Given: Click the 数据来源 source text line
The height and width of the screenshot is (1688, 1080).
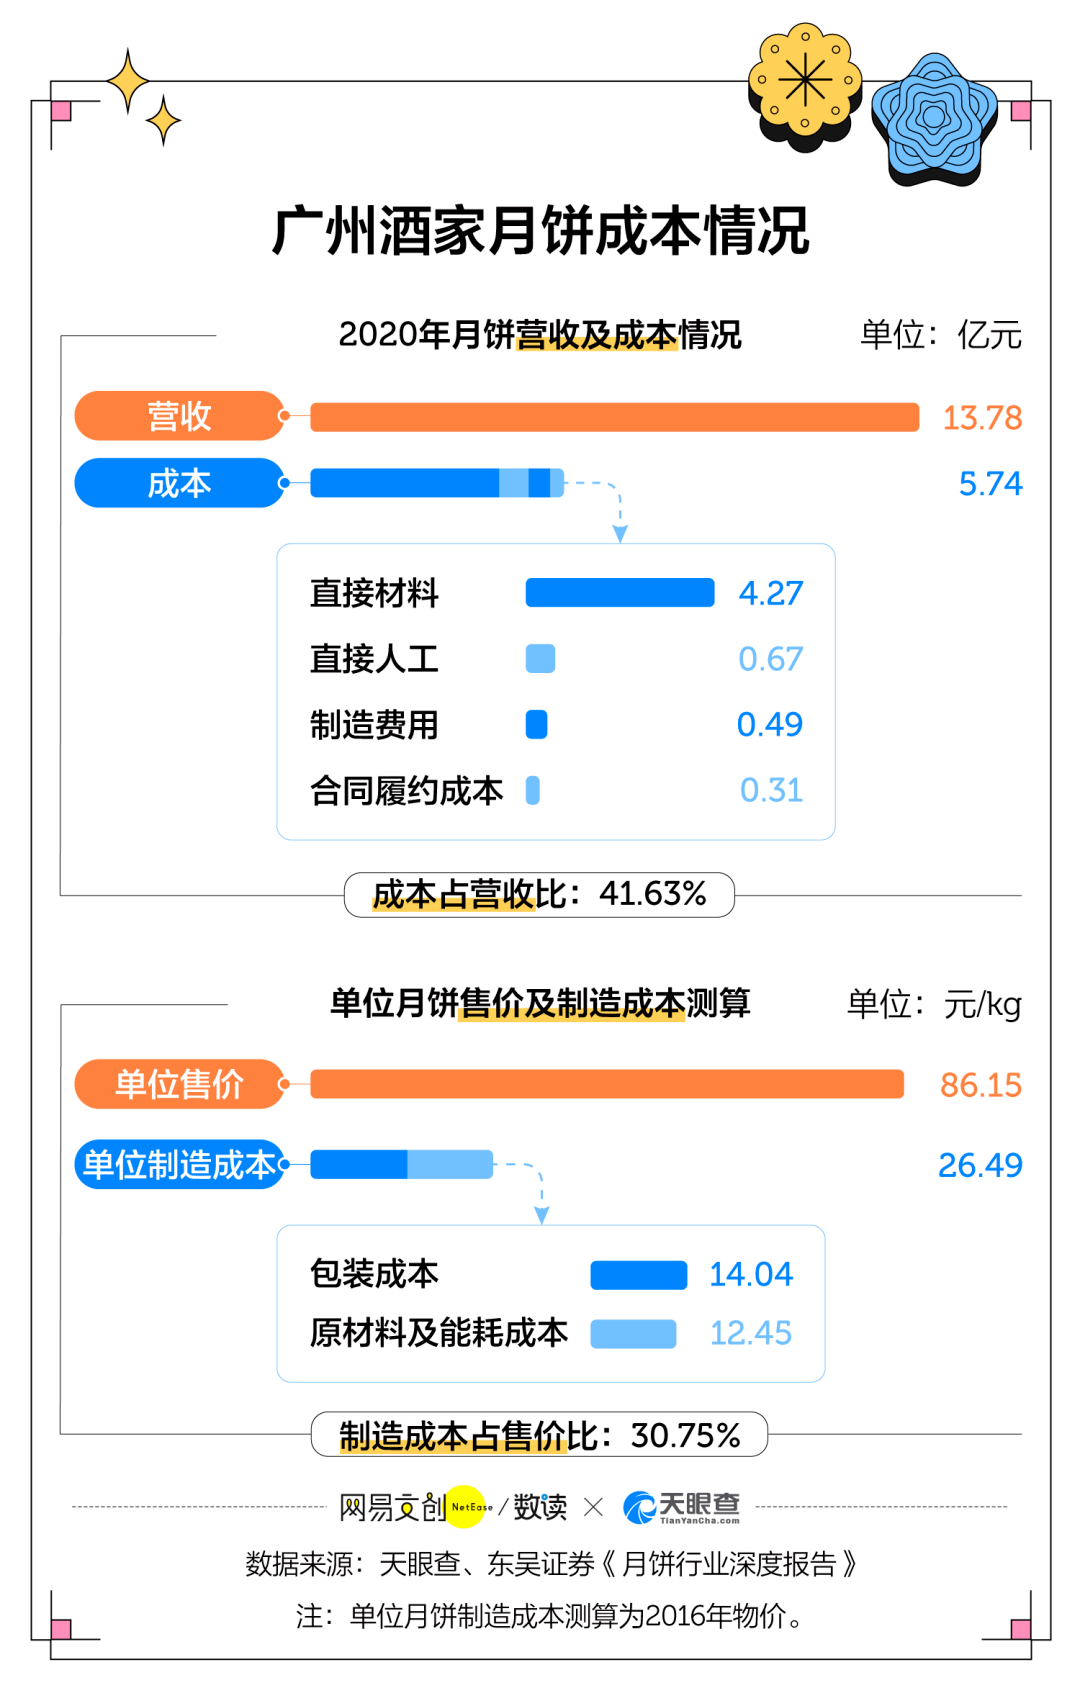Looking at the screenshot, I should coord(551,1564).
